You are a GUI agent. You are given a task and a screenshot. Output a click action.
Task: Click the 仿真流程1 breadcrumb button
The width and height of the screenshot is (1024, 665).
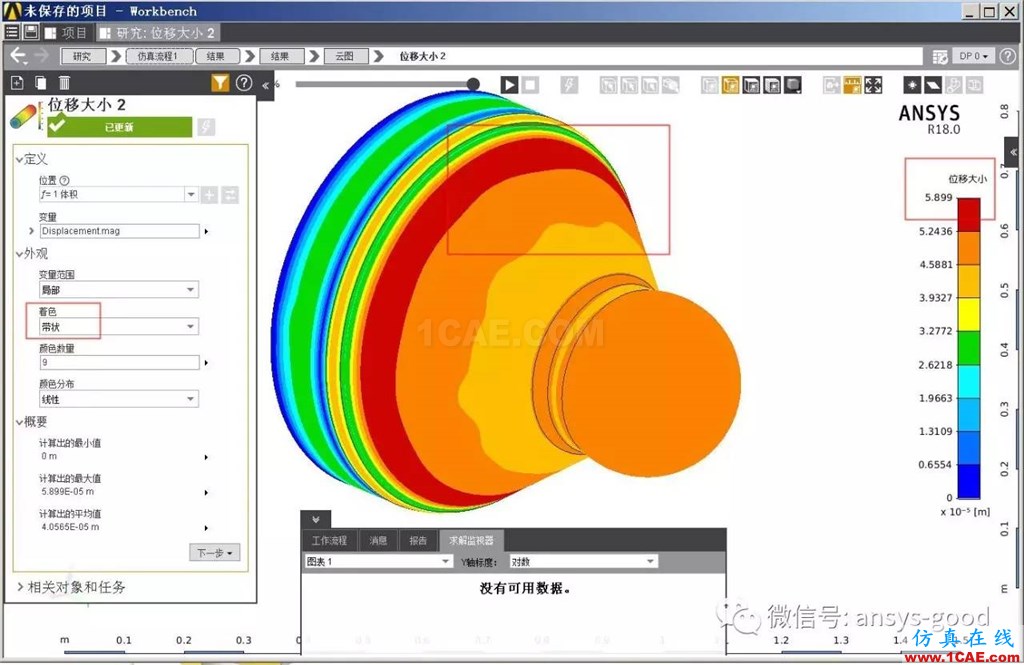[x=159, y=56]
